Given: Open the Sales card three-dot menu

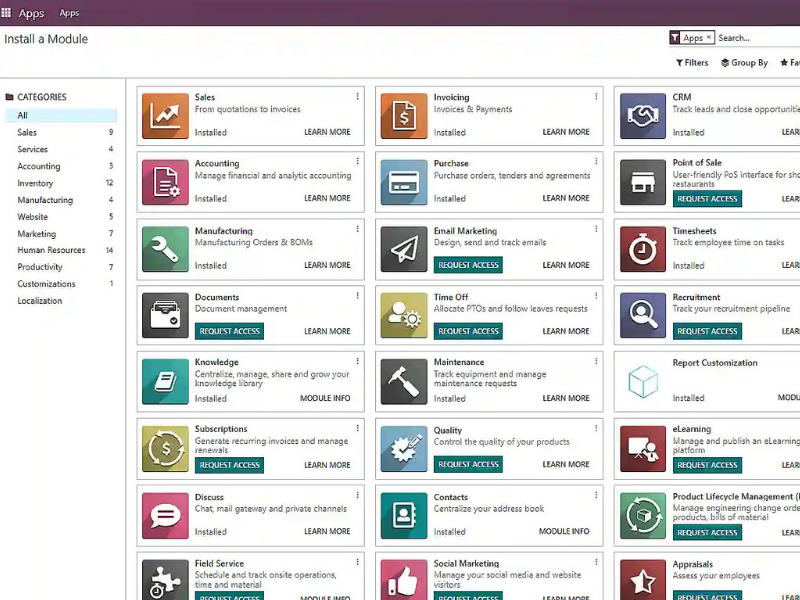Looking at the screenshot, I should [357, 97].
